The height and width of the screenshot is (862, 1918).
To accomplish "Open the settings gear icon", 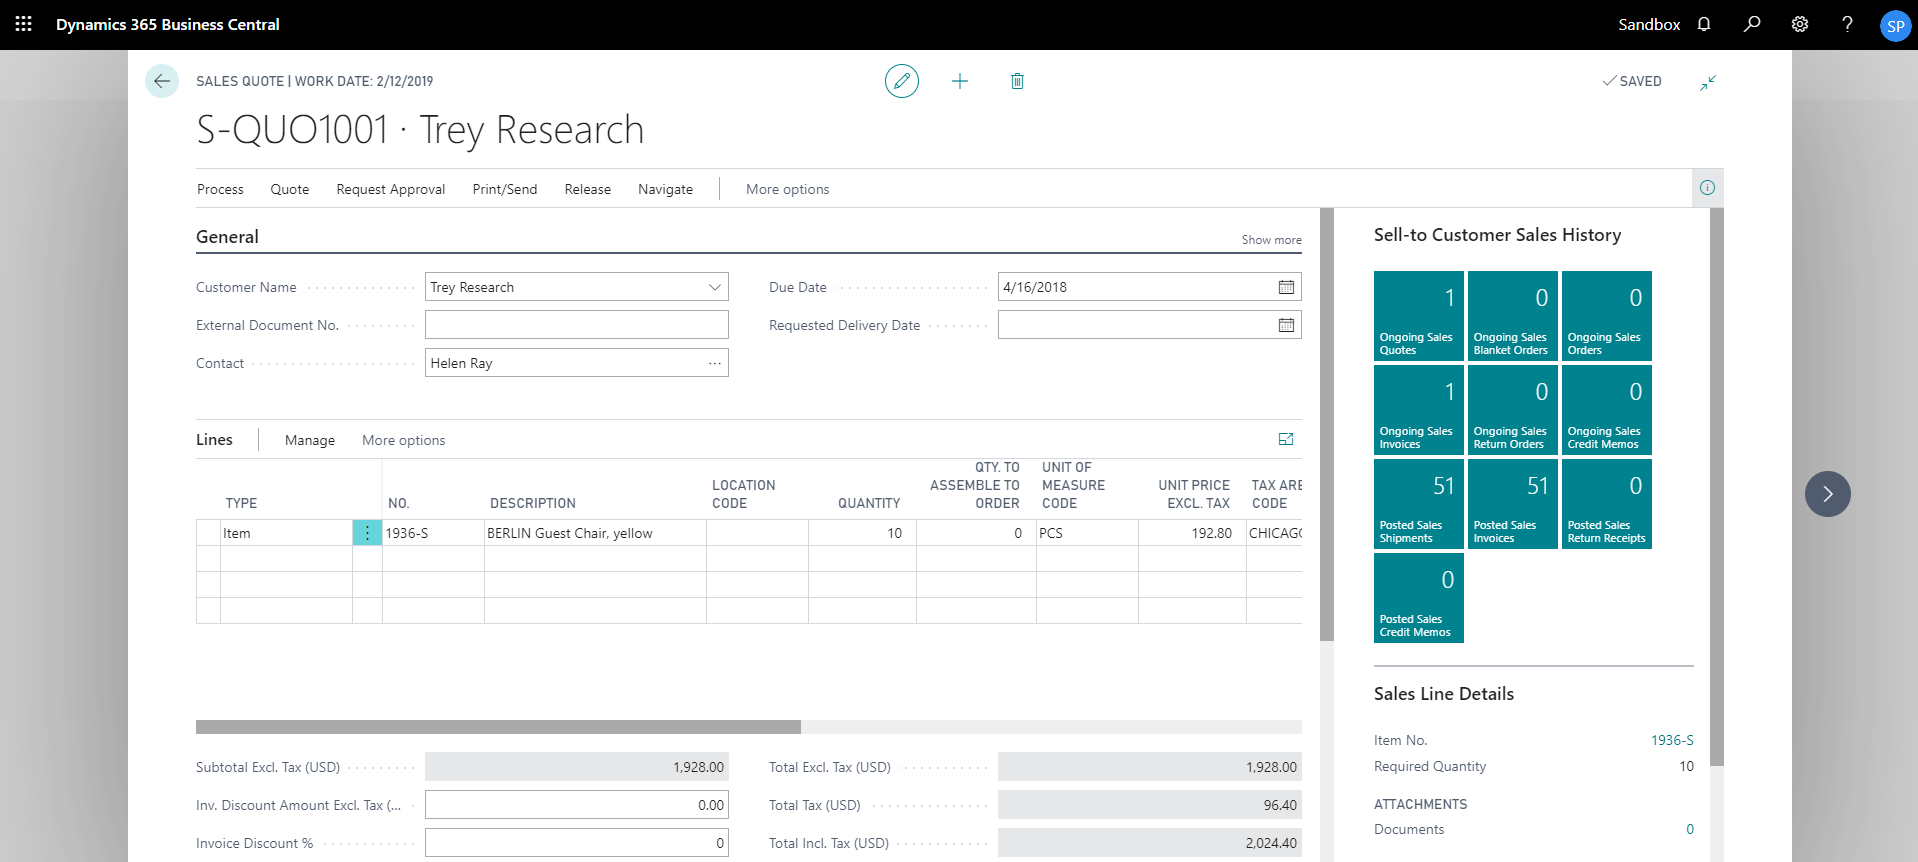I will point(1800,24).
